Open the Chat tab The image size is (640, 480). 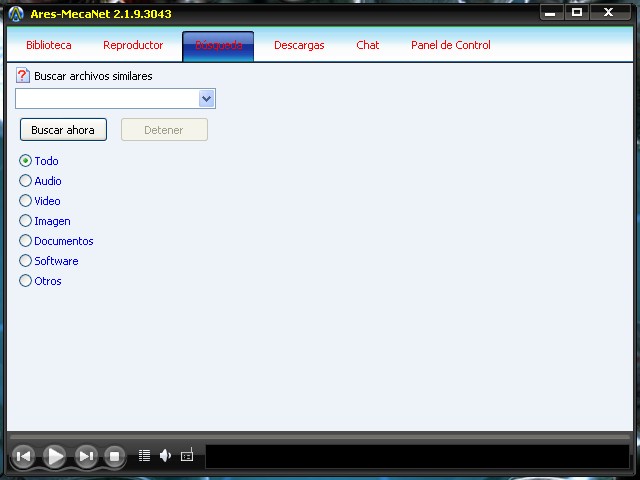[x=368, y=45]
